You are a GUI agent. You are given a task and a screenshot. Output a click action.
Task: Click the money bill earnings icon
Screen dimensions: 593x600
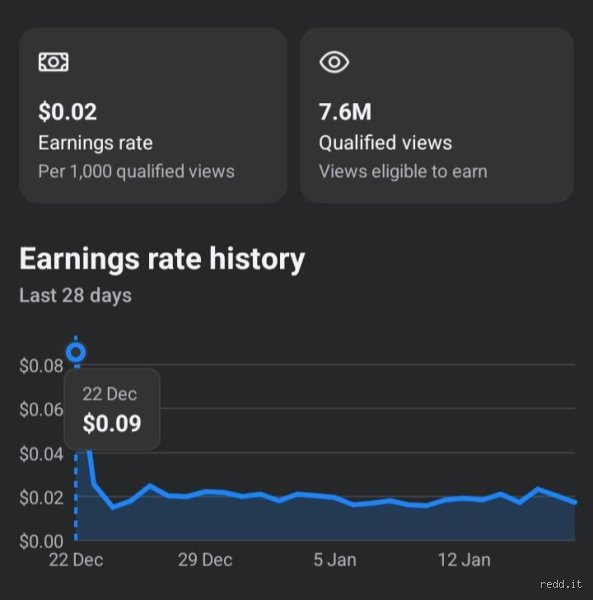[54, 62]
